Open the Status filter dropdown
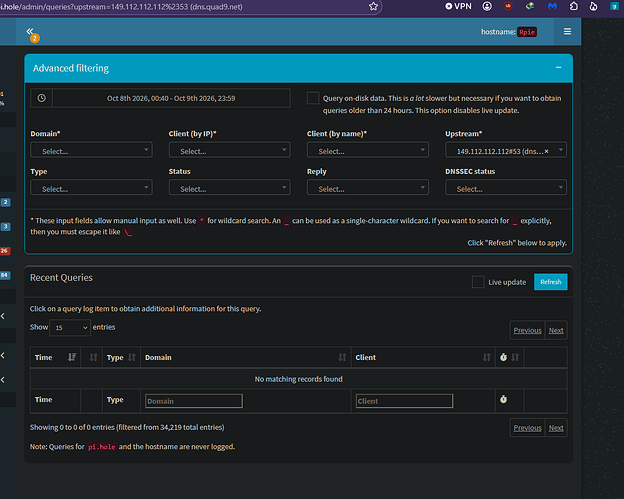This screenshot has width=624, height=499. [229, 187]
